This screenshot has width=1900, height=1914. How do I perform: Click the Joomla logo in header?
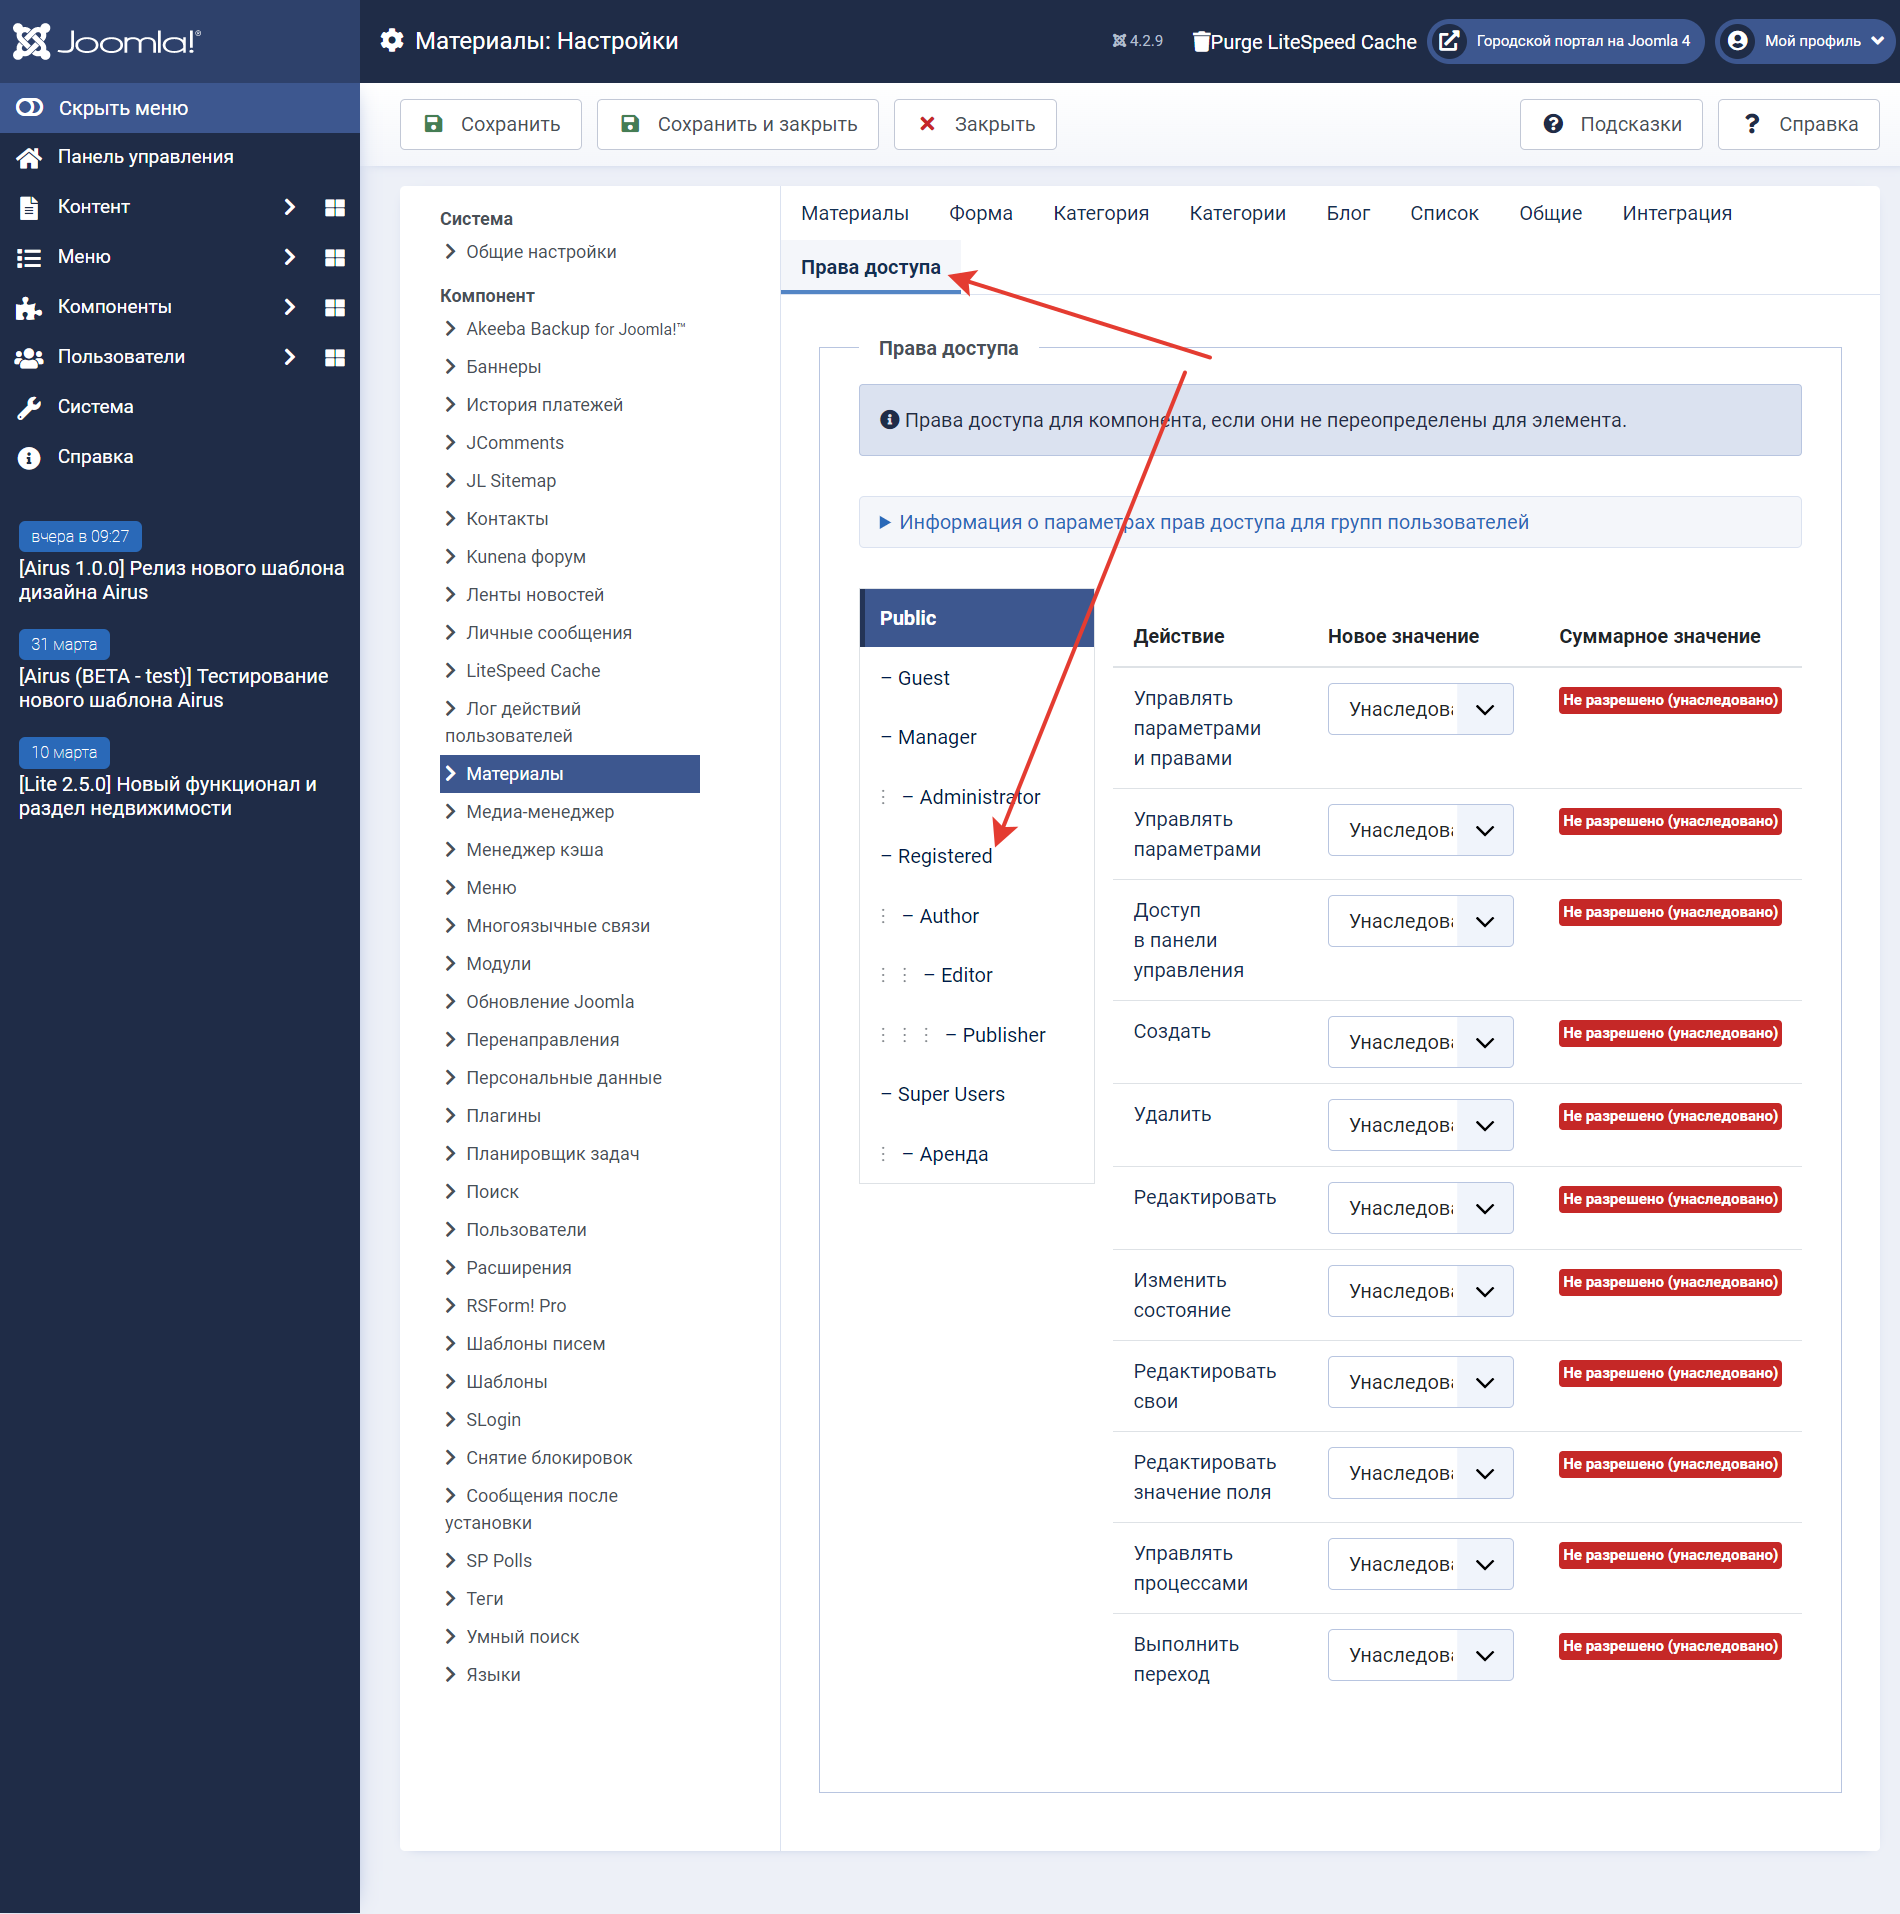106,41
